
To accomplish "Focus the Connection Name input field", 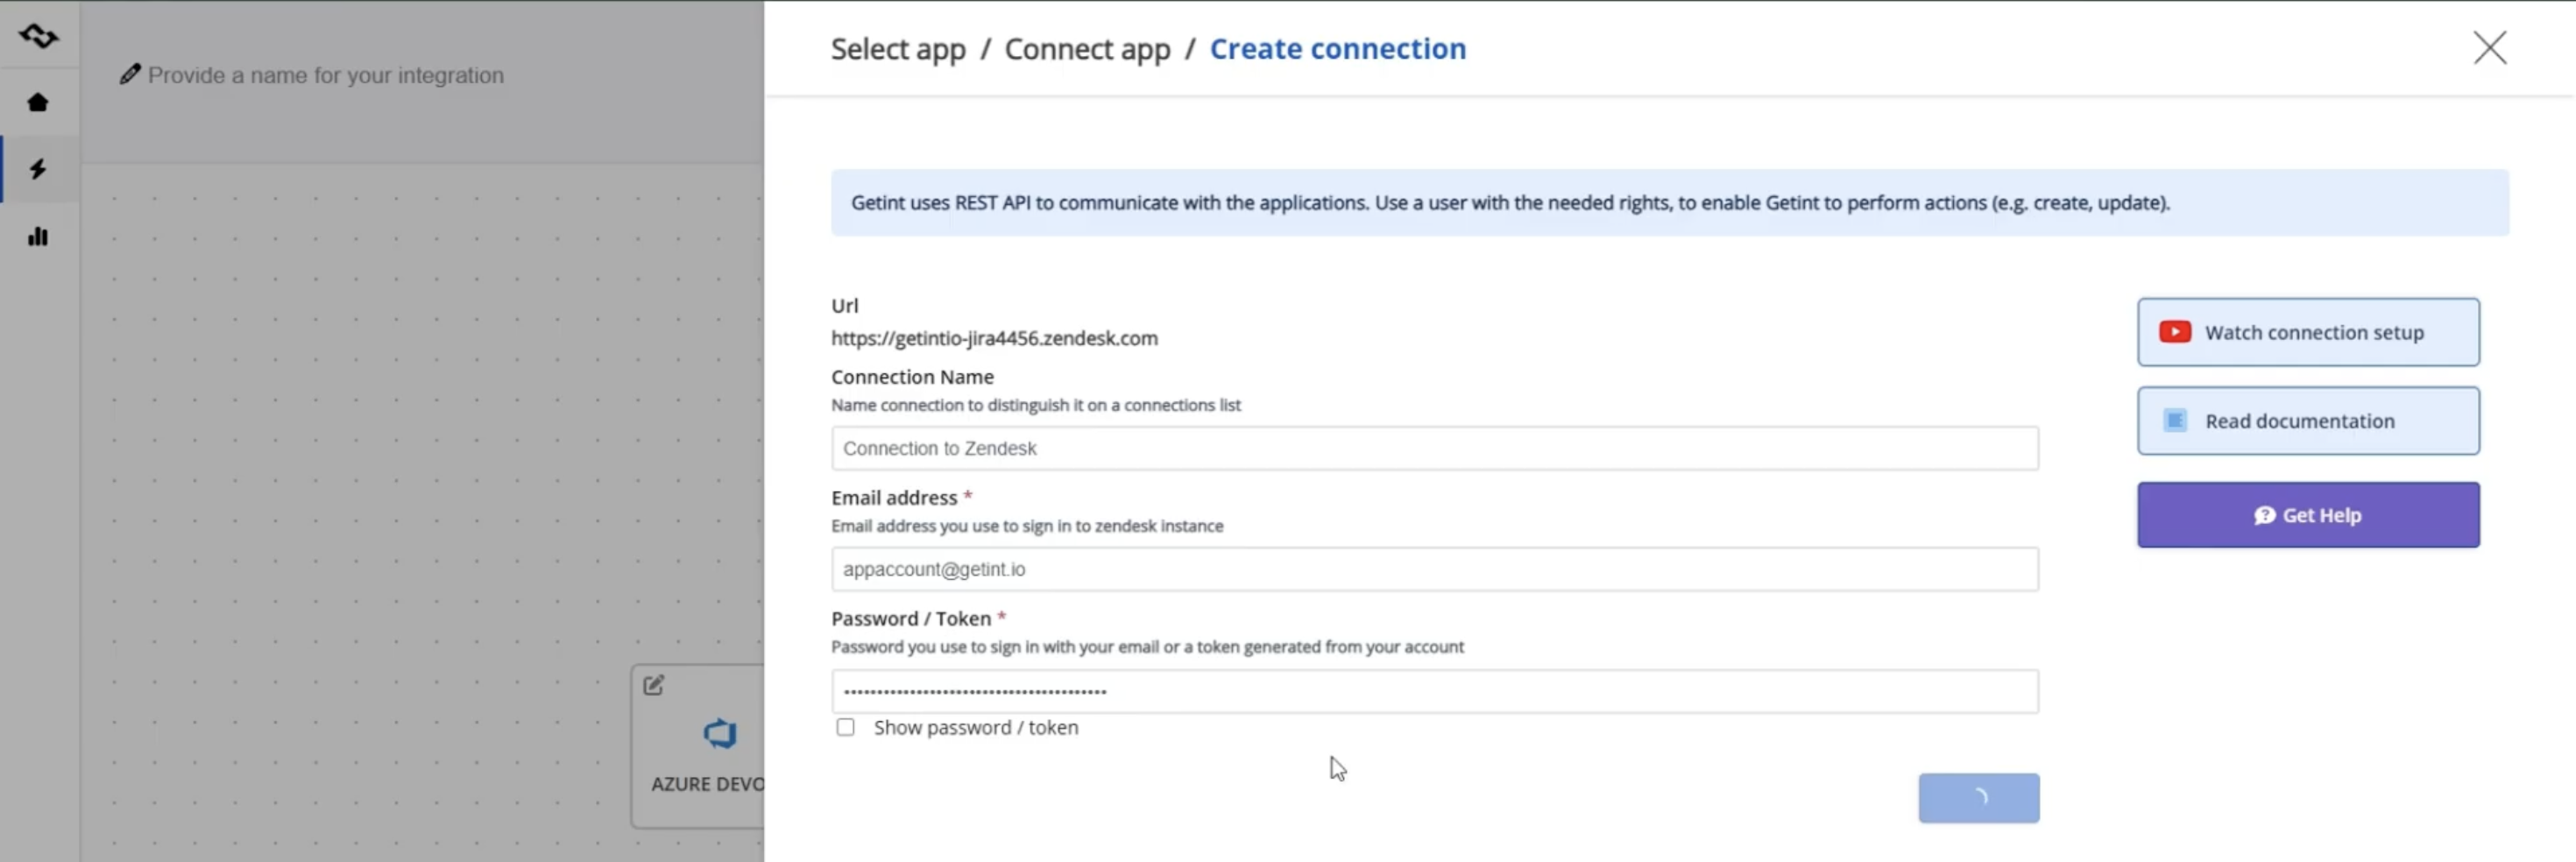I will [1434, 448].
